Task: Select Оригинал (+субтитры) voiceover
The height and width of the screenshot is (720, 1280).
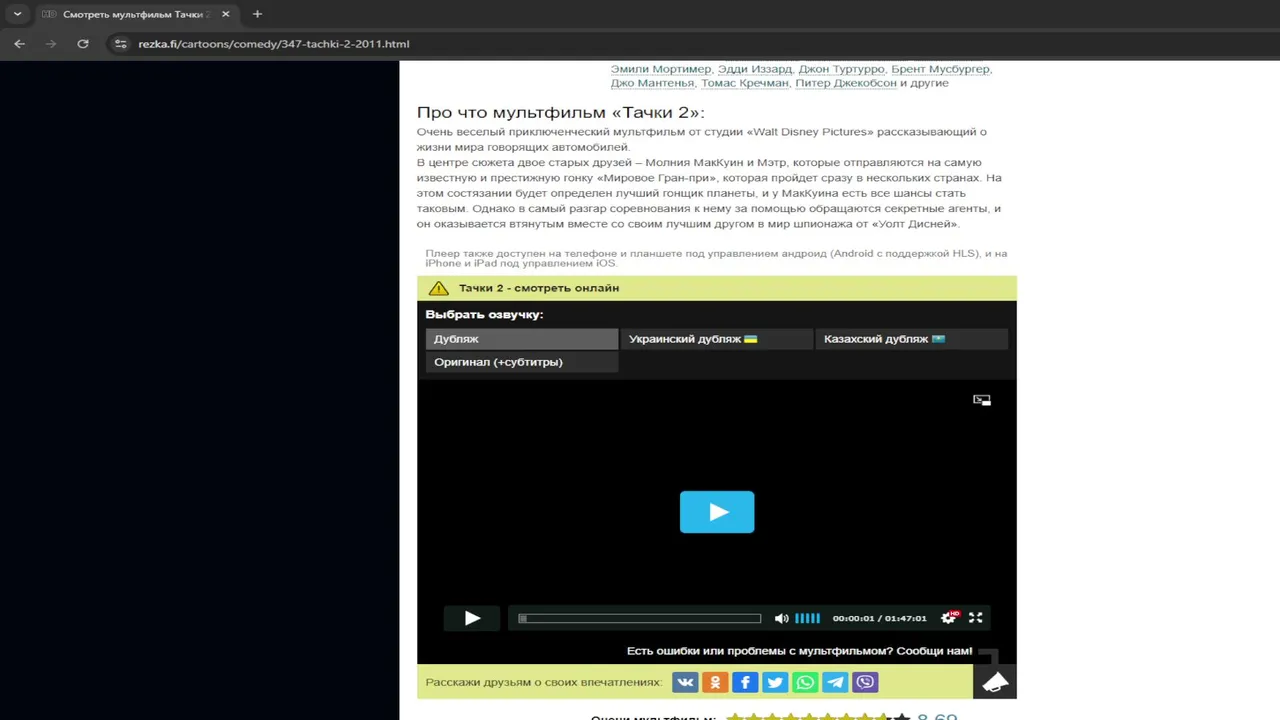Action: (522, 362)
